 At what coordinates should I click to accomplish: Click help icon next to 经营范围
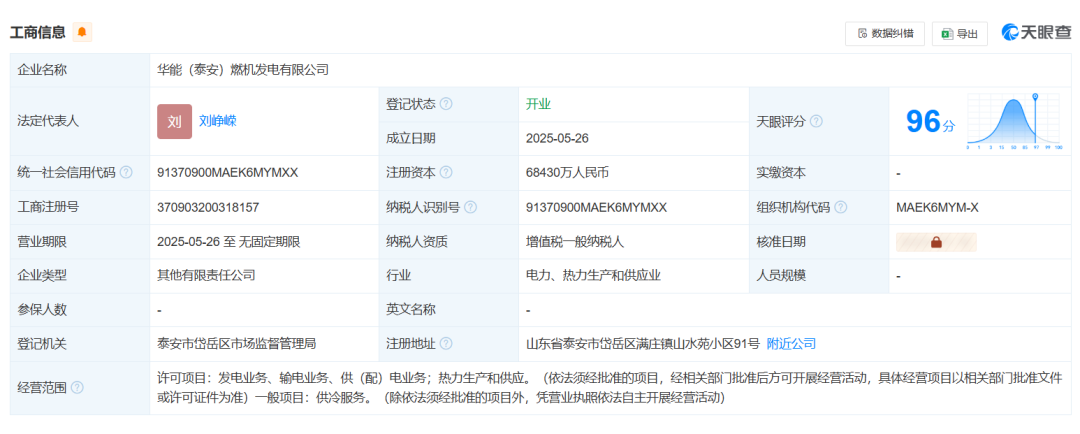(x=77, y=388)
